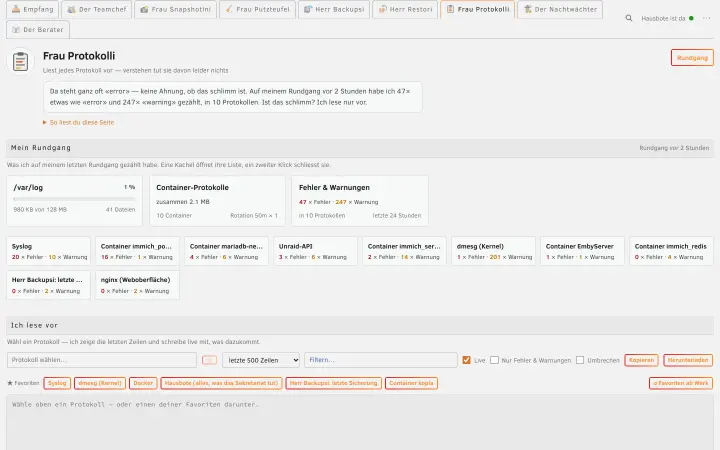Click the log output text area

point(360,422)
